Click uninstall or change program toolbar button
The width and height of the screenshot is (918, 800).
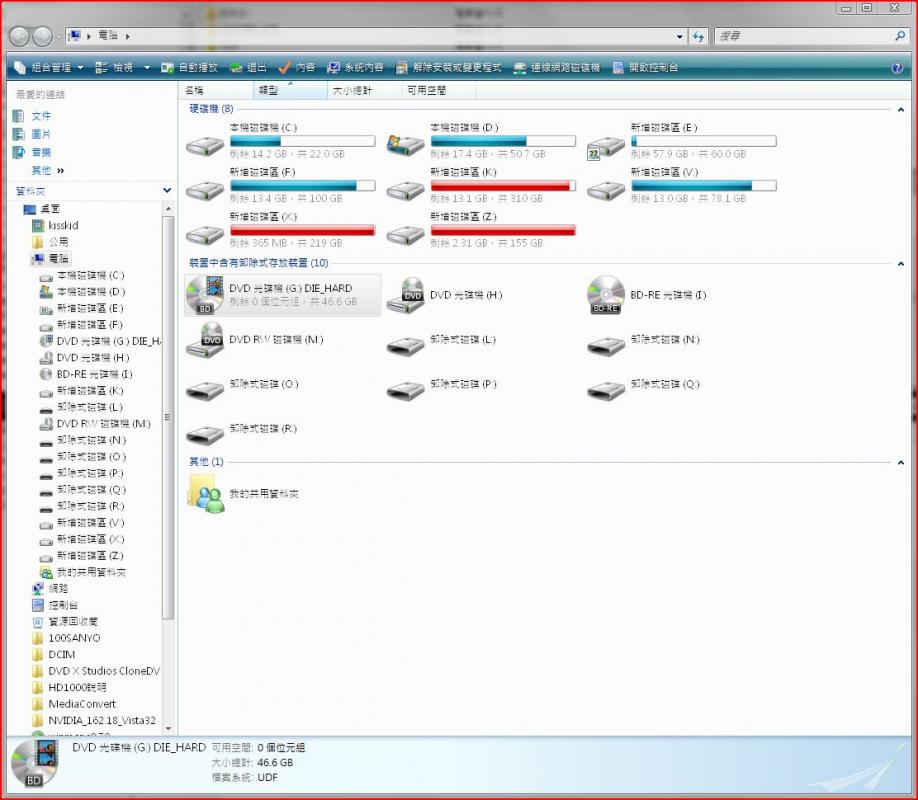pos(449,68)
